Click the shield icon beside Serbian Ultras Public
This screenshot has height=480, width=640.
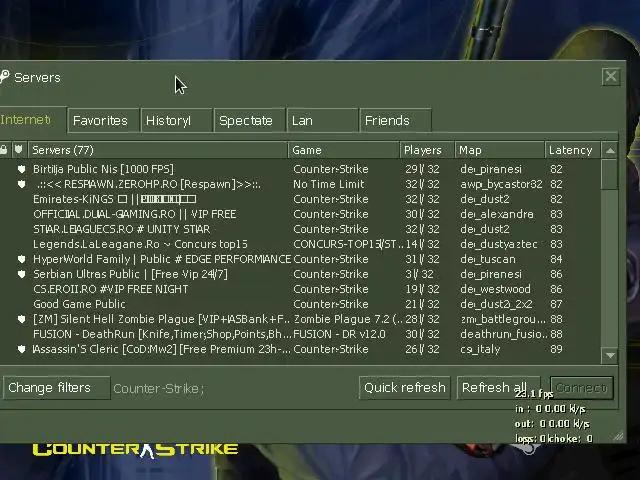click(x=21, y=274)
